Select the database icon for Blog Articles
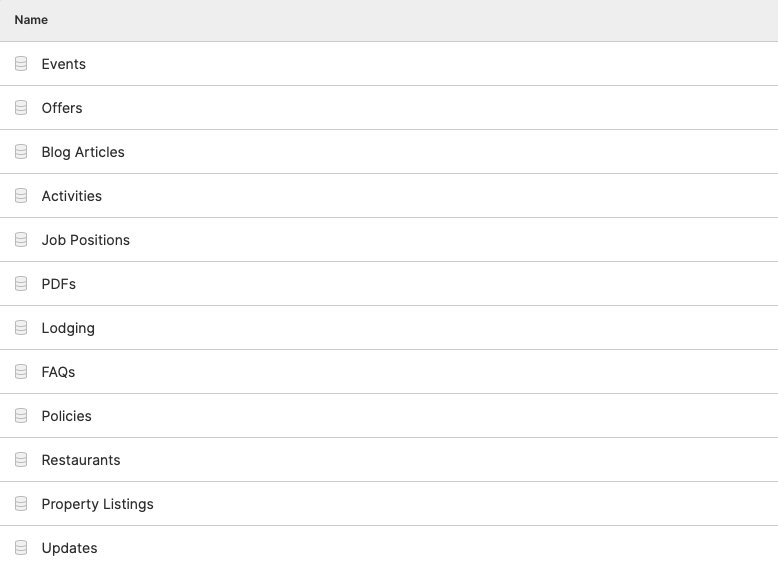The height and width of the screenshot is (568, 778). tap(21, 152)
